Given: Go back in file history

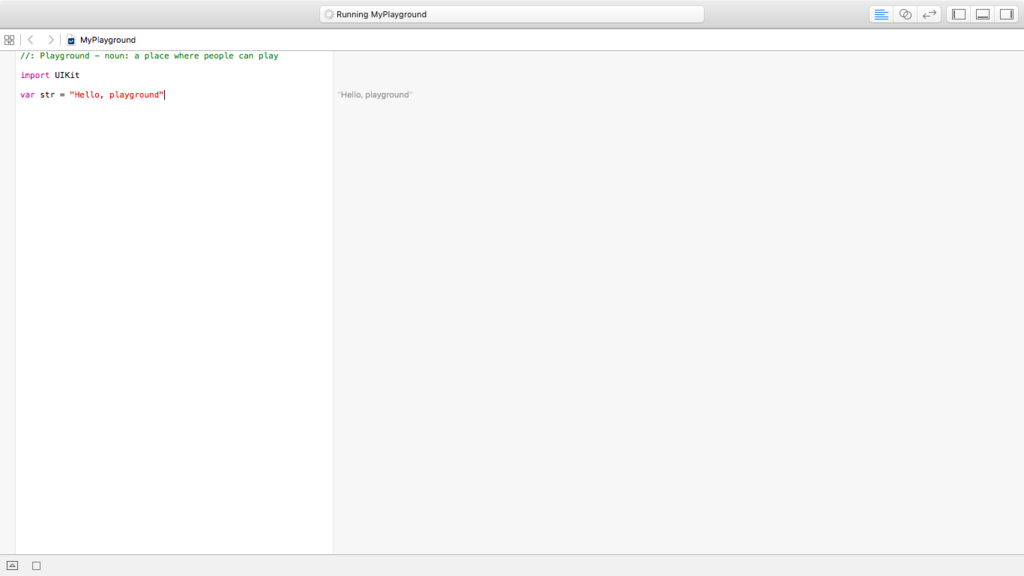Looking at the screenshot, I should click(x=31, y=40).
